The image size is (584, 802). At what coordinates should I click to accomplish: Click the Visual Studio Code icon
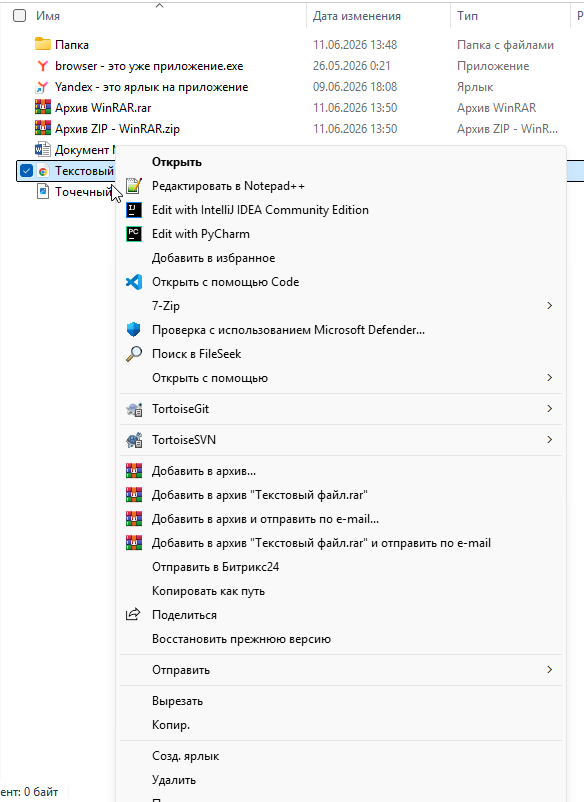click(134, 282)
